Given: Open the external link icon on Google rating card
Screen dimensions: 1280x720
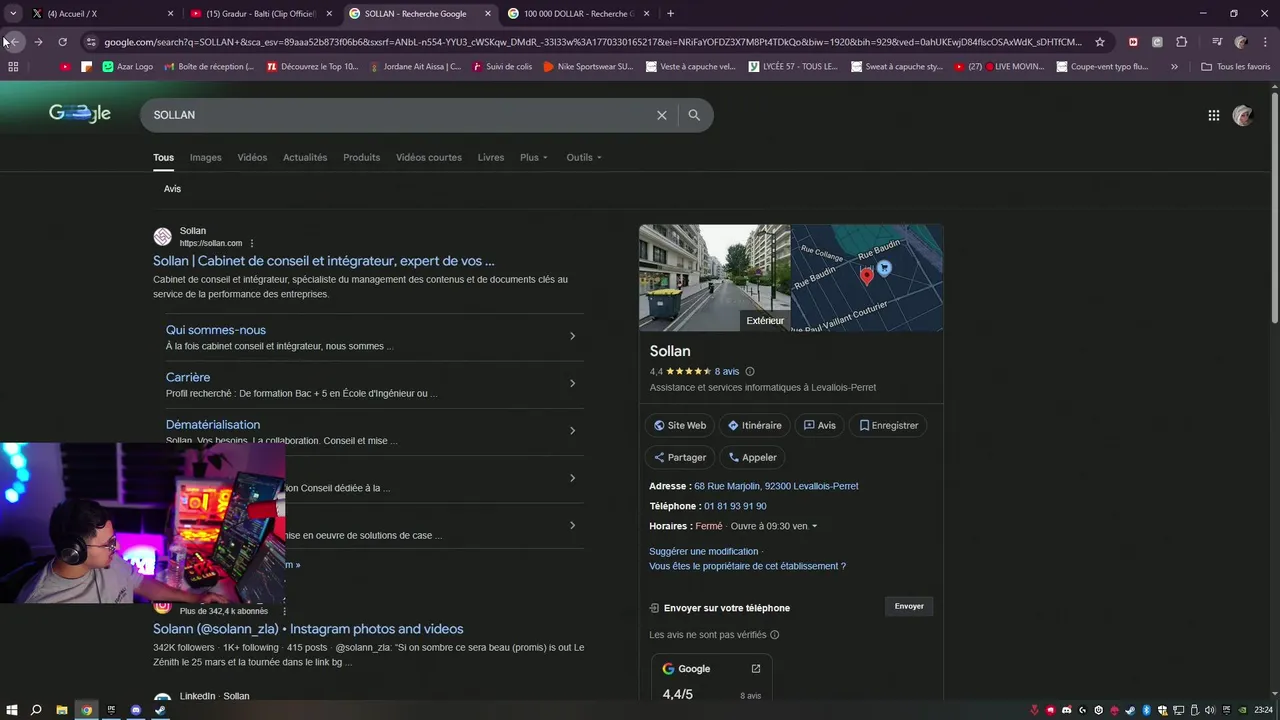Looking at the screenshot, I should coord(756,669).
